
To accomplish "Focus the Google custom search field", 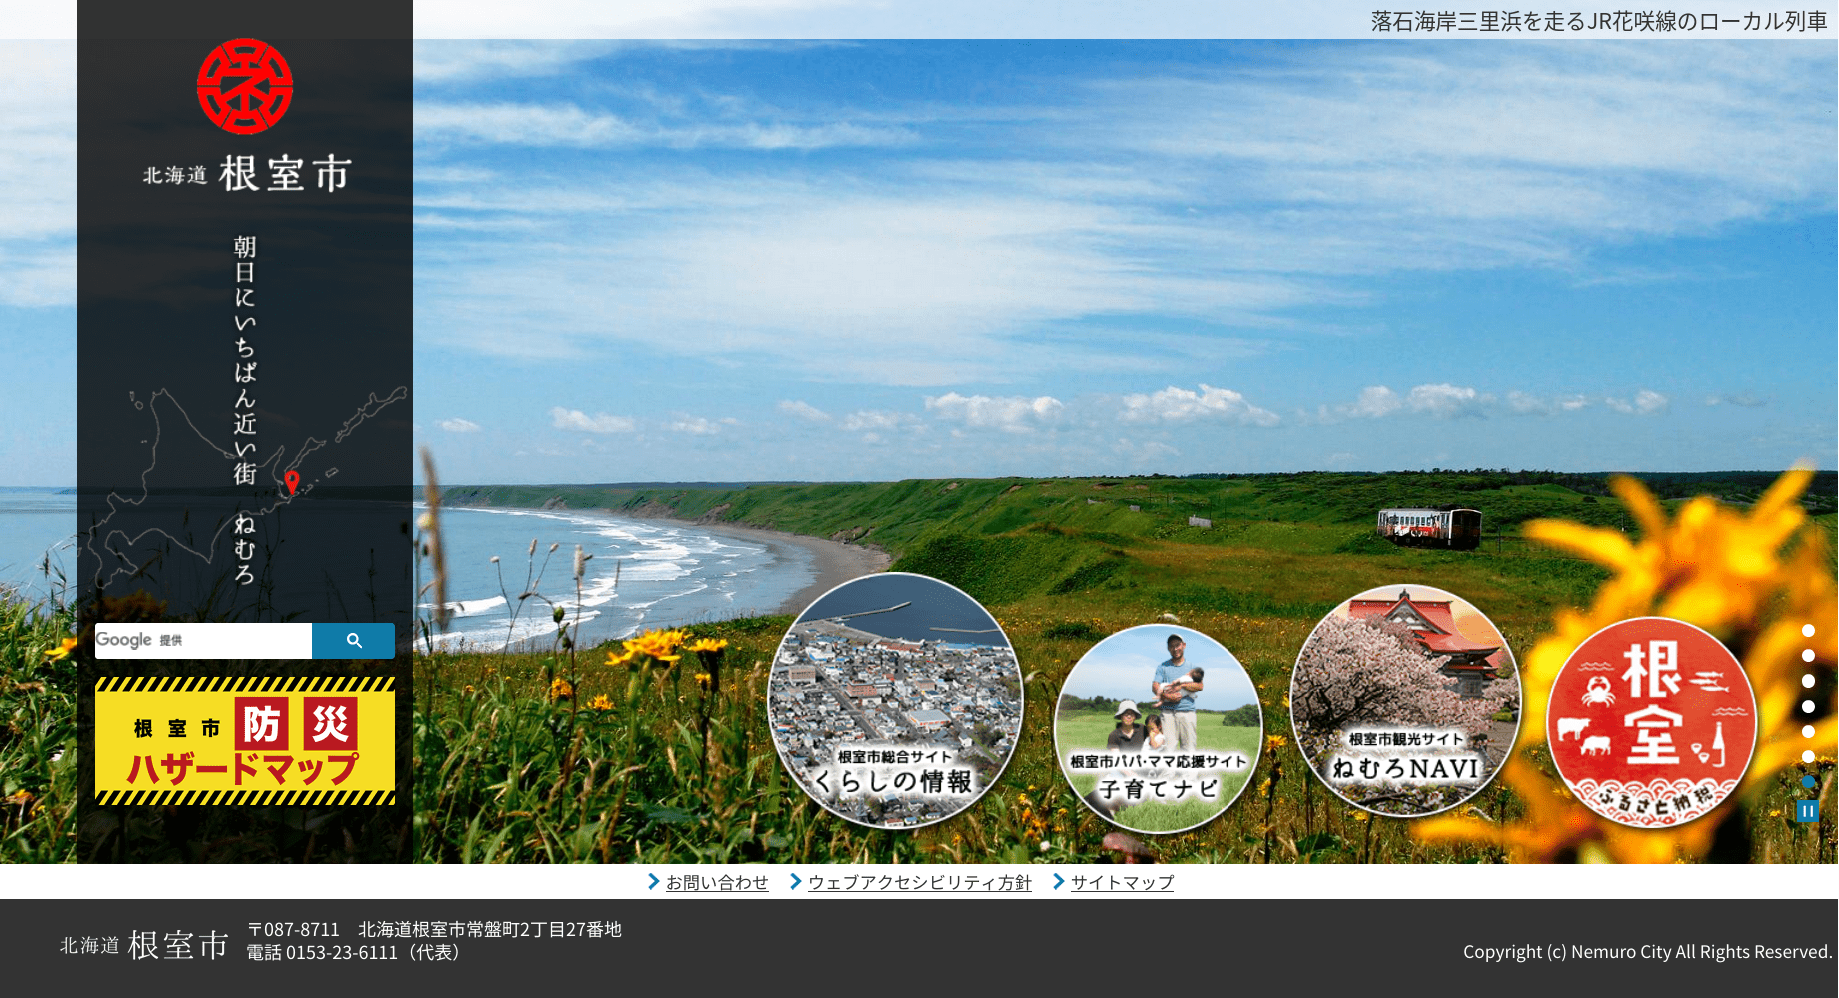I will 204,641.
